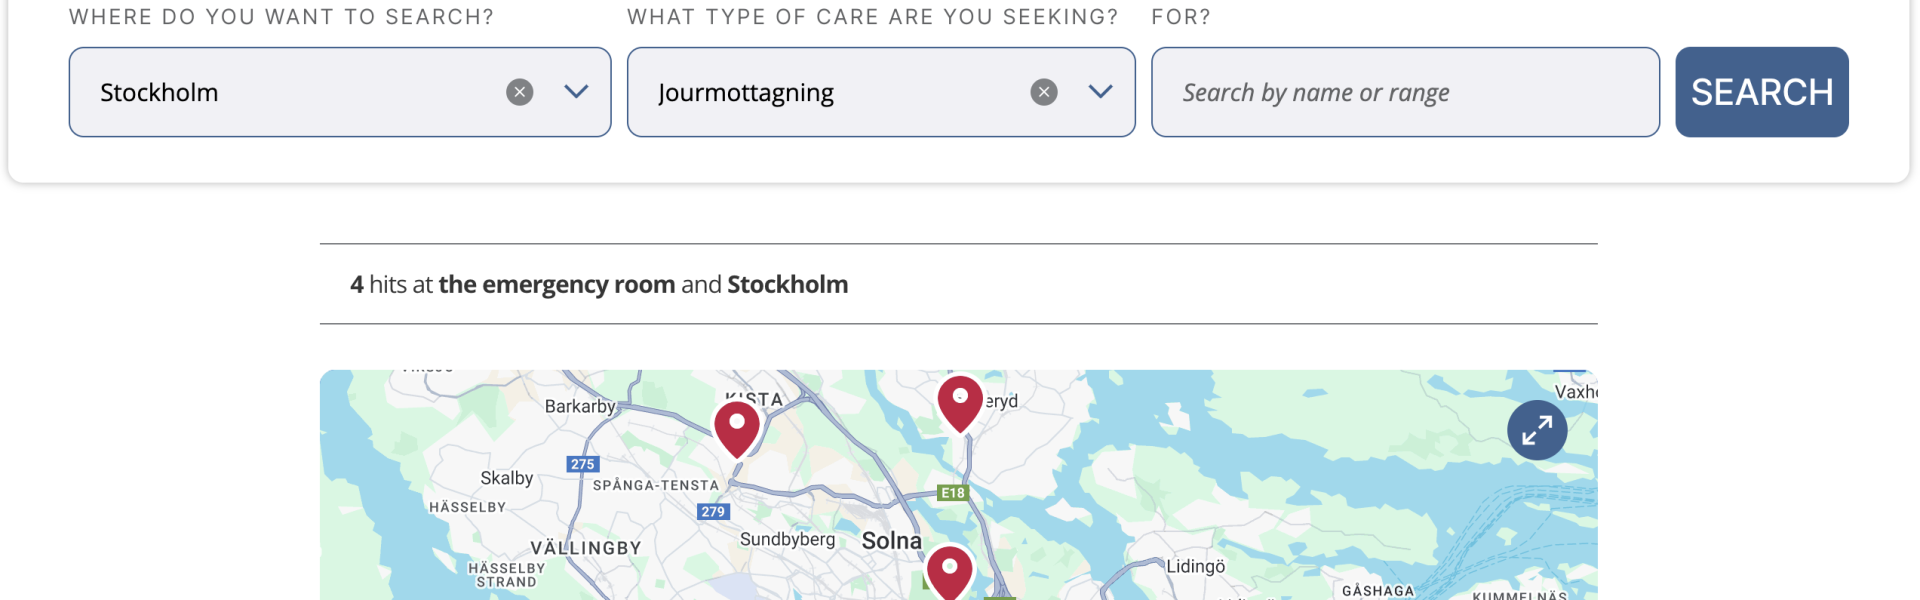Image resolution: width=1920 pixels, height=600 pixels.
Task: Expand the care type dropdown chevron
Action: [x=1100, y=92]
